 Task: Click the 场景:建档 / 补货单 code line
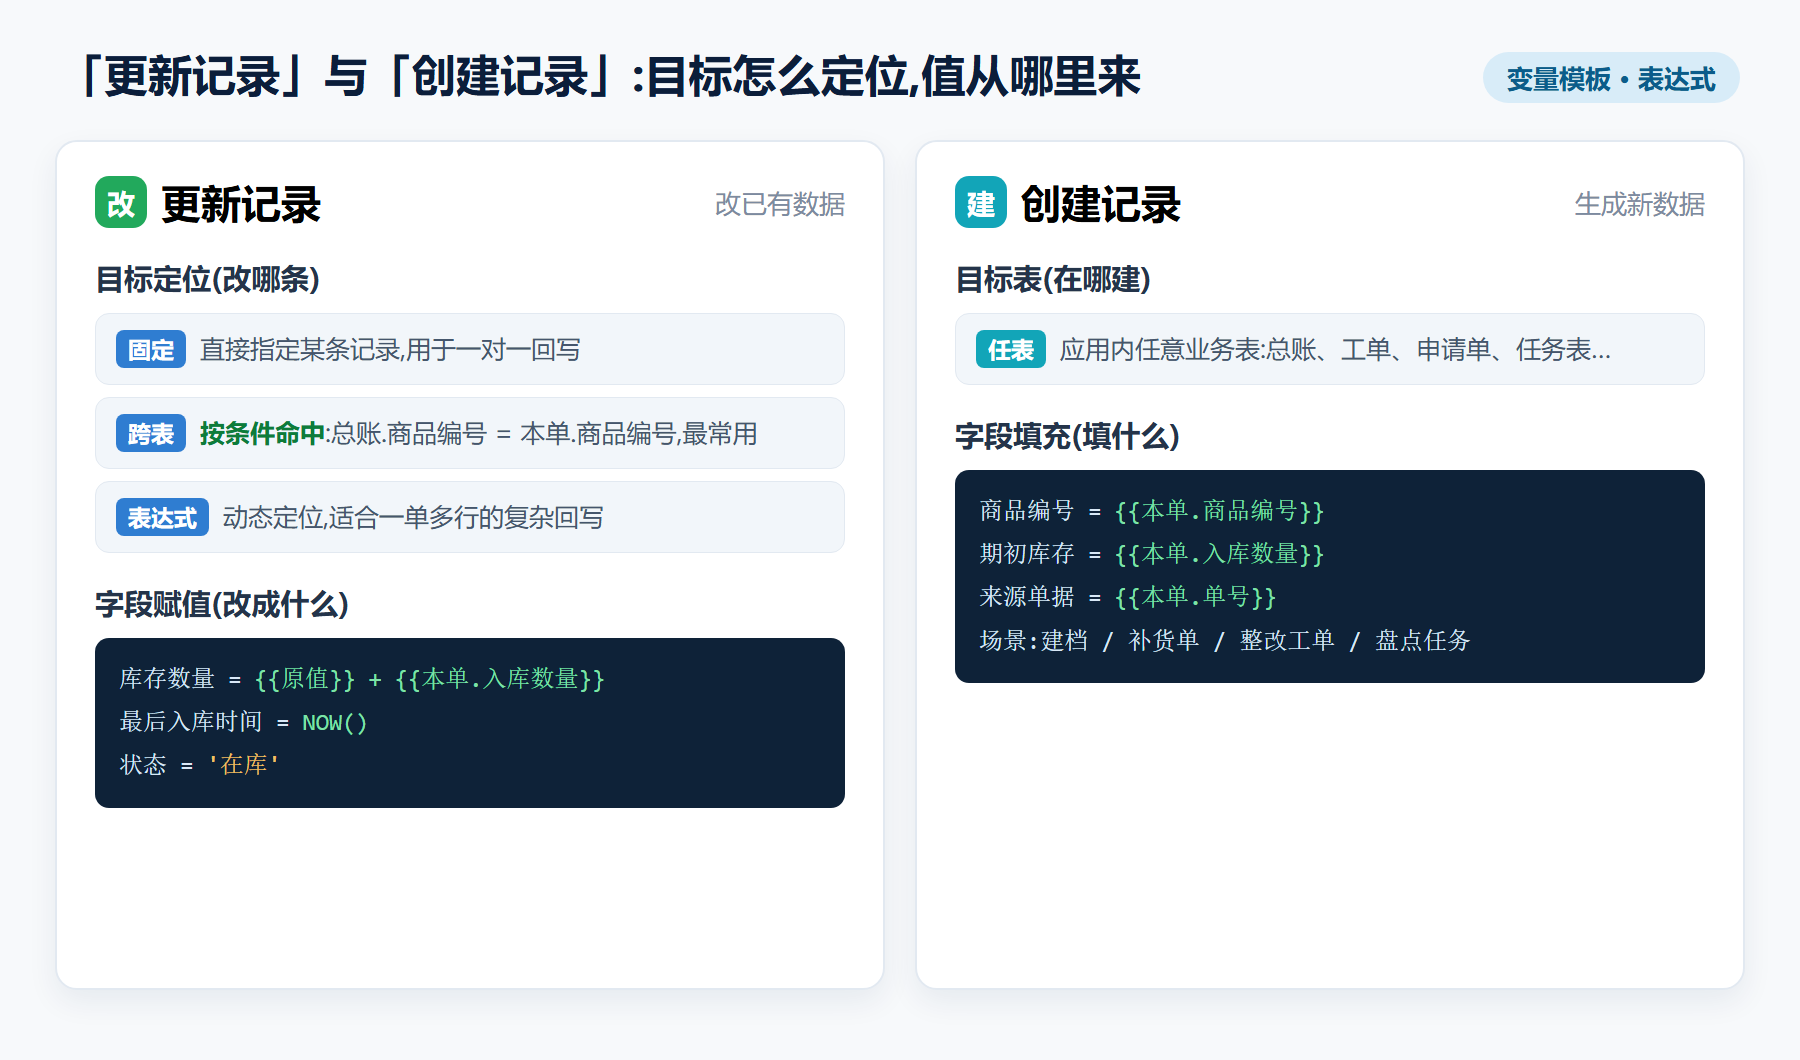tap(1225, 640)
